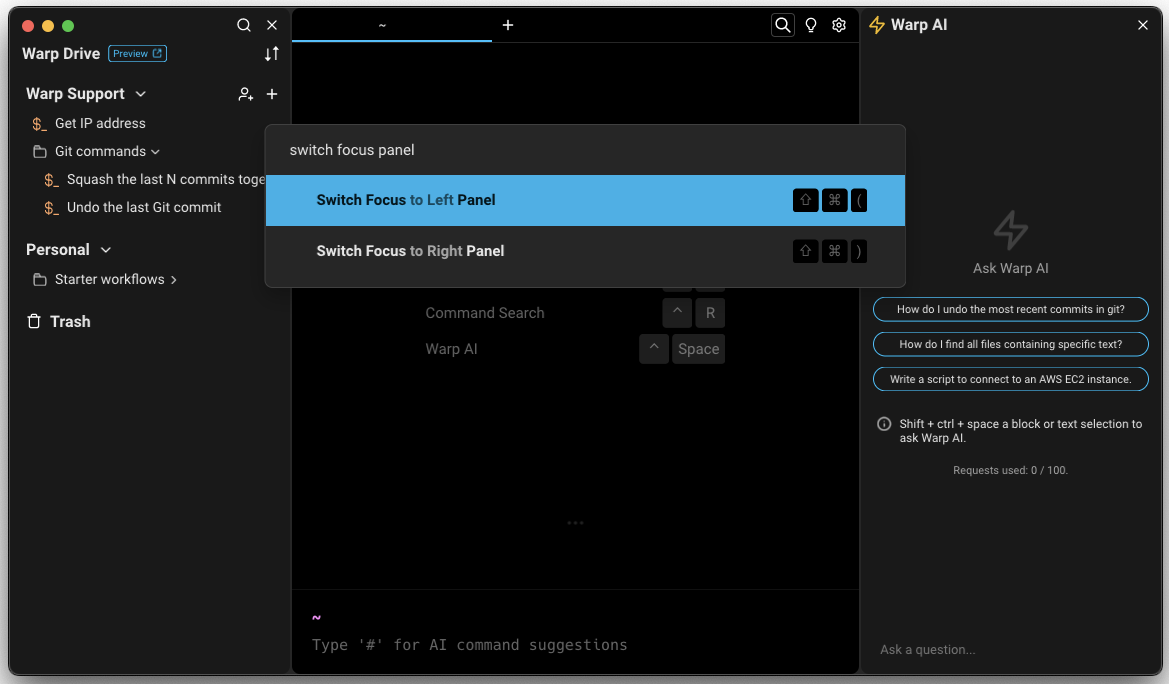Screen dimensions: 1169x684
Task: Click the lightbulb icon in tab bar
Action: 811,25
